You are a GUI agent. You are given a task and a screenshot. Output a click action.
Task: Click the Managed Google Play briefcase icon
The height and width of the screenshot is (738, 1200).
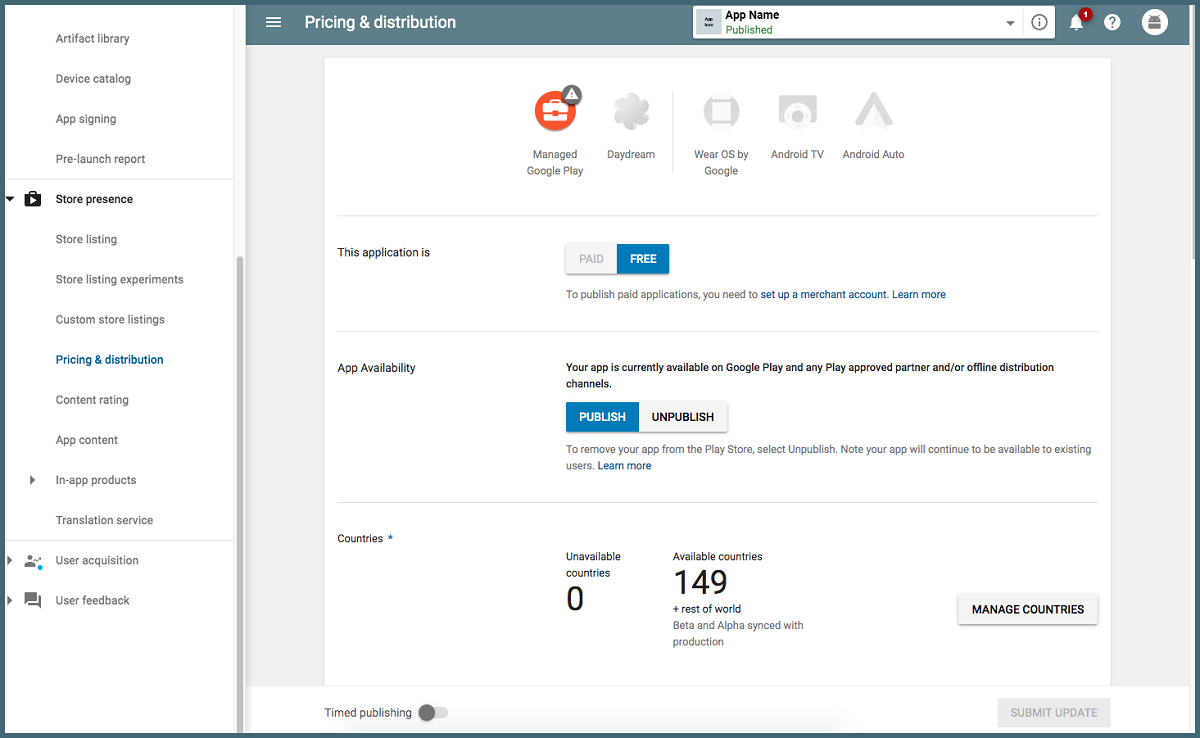tap(555, 111)
